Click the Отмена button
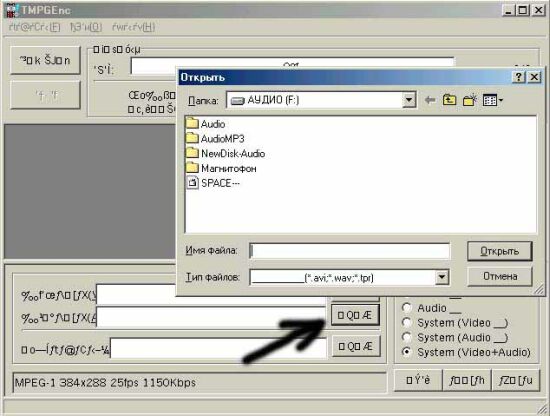Screen dimensions: 550x416 click(500, 276)
